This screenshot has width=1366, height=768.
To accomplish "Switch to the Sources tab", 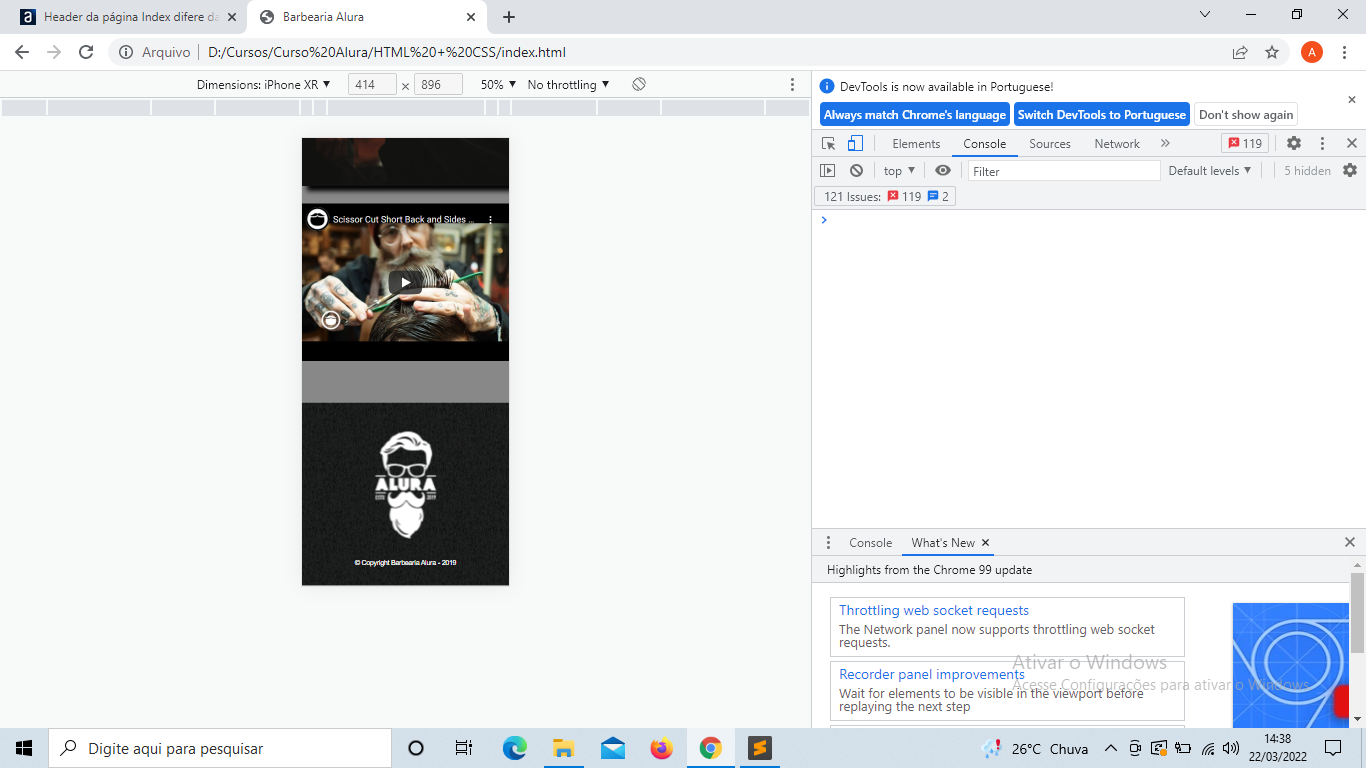I will (x=1050, y=143).
